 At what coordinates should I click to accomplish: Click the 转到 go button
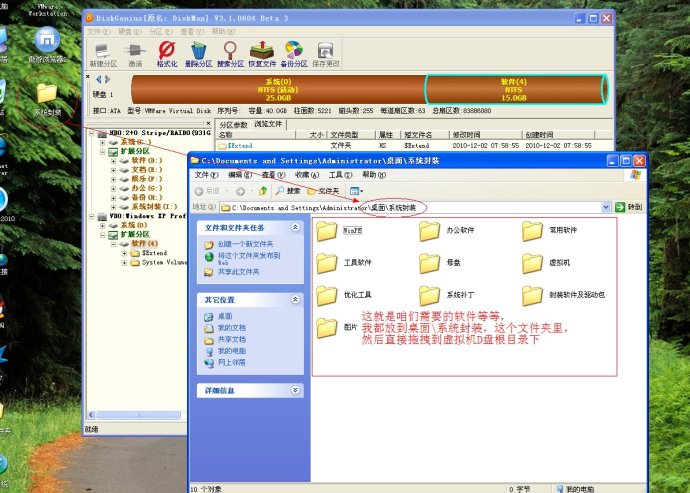[629, 207]
